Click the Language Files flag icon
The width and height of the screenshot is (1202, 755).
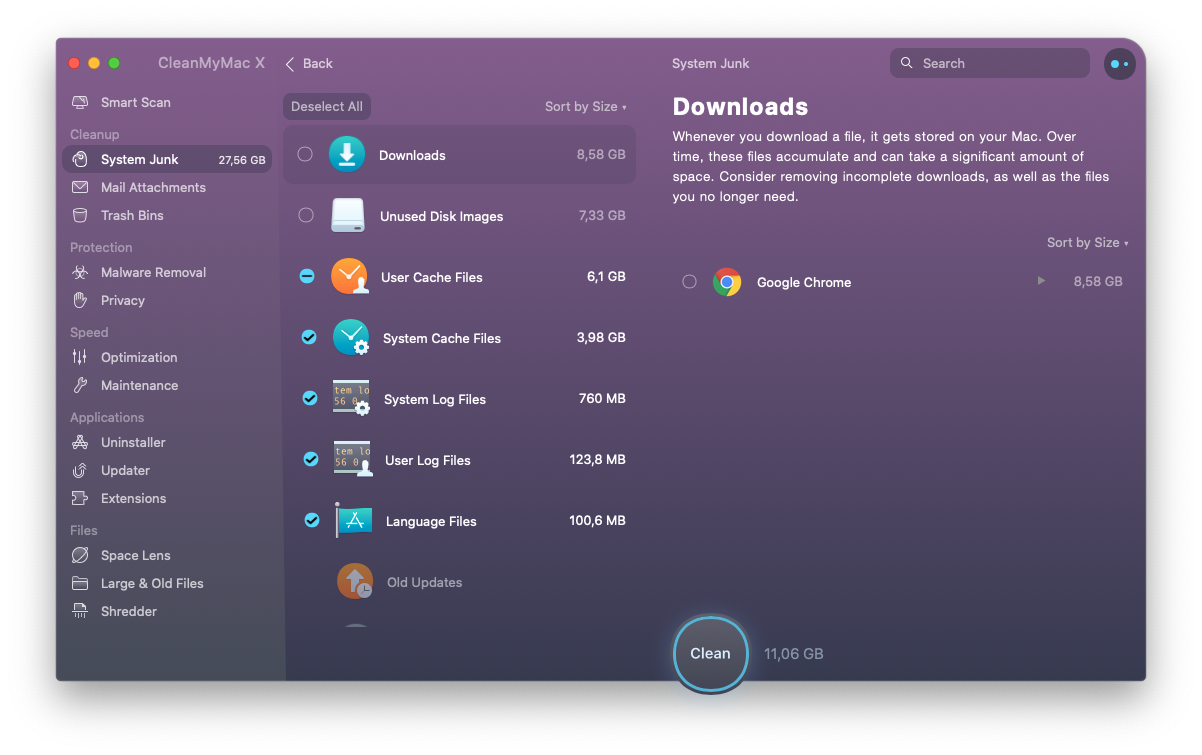[x=353, y=521]
